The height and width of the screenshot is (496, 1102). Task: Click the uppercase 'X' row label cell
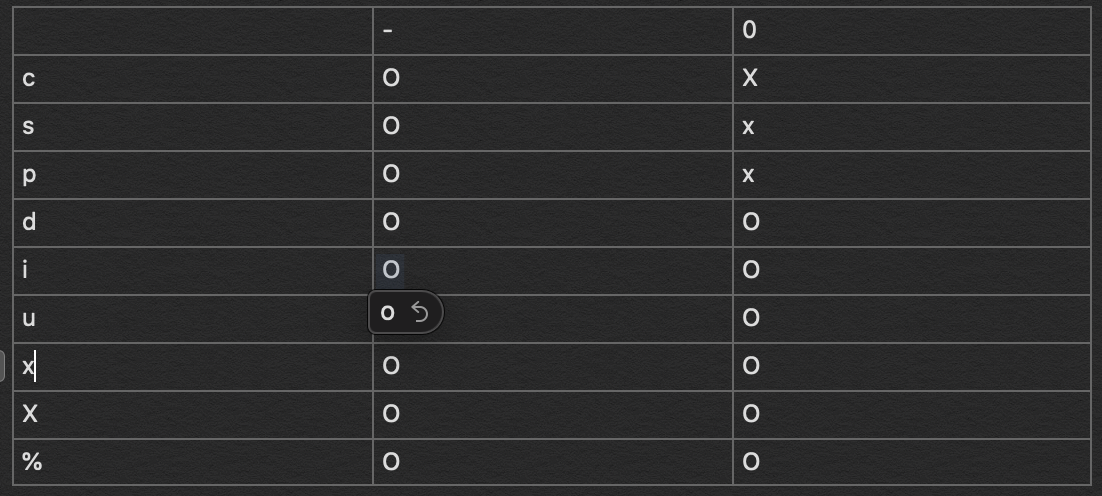tap(193, 414)
